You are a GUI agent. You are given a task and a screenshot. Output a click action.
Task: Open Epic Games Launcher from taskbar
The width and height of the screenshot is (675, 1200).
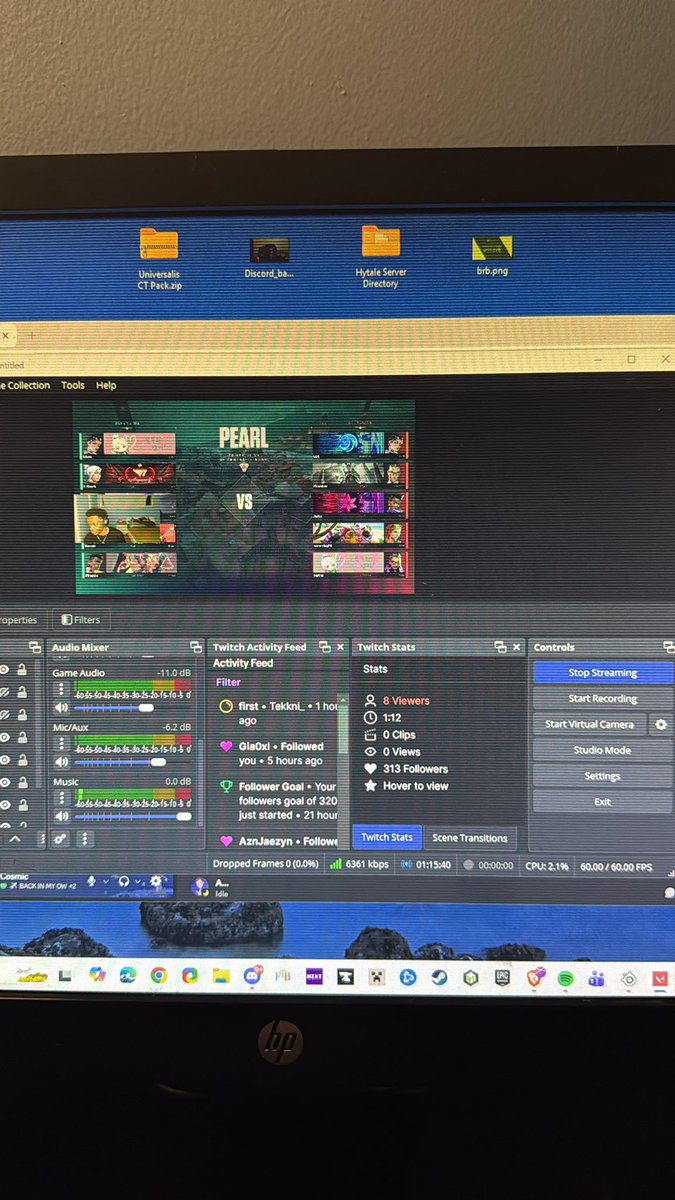pos(502,978)
